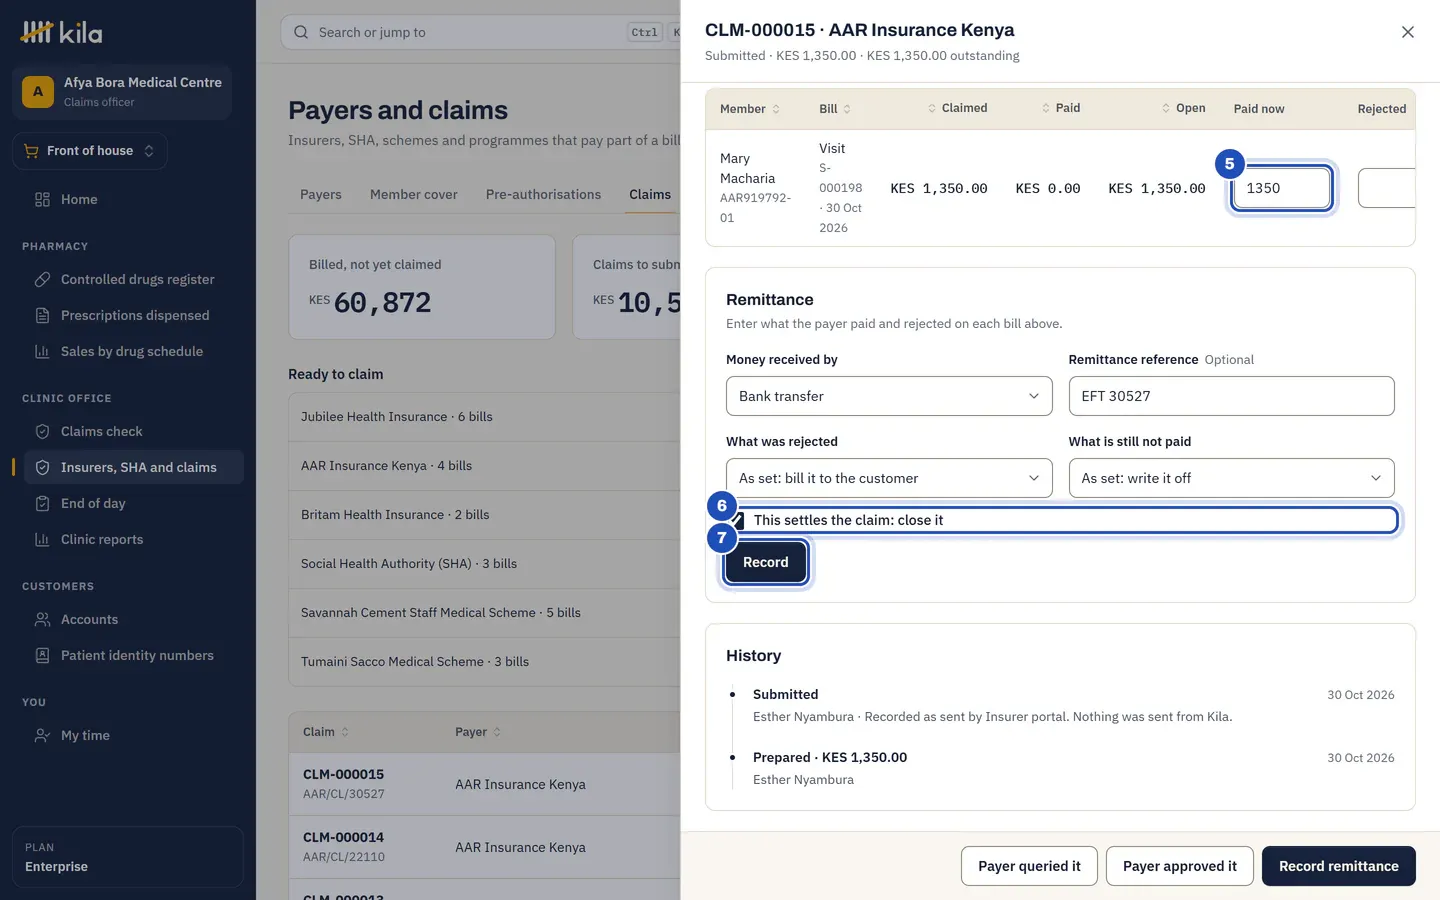Click the Insurers, SHA and claims shield icon

pyautogui.click(x=42, y=467)
